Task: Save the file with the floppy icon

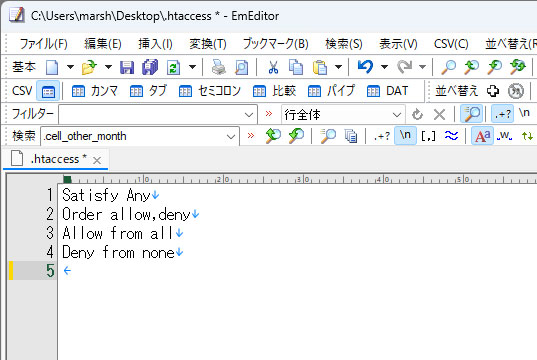Action: click(x=127, y=67)
